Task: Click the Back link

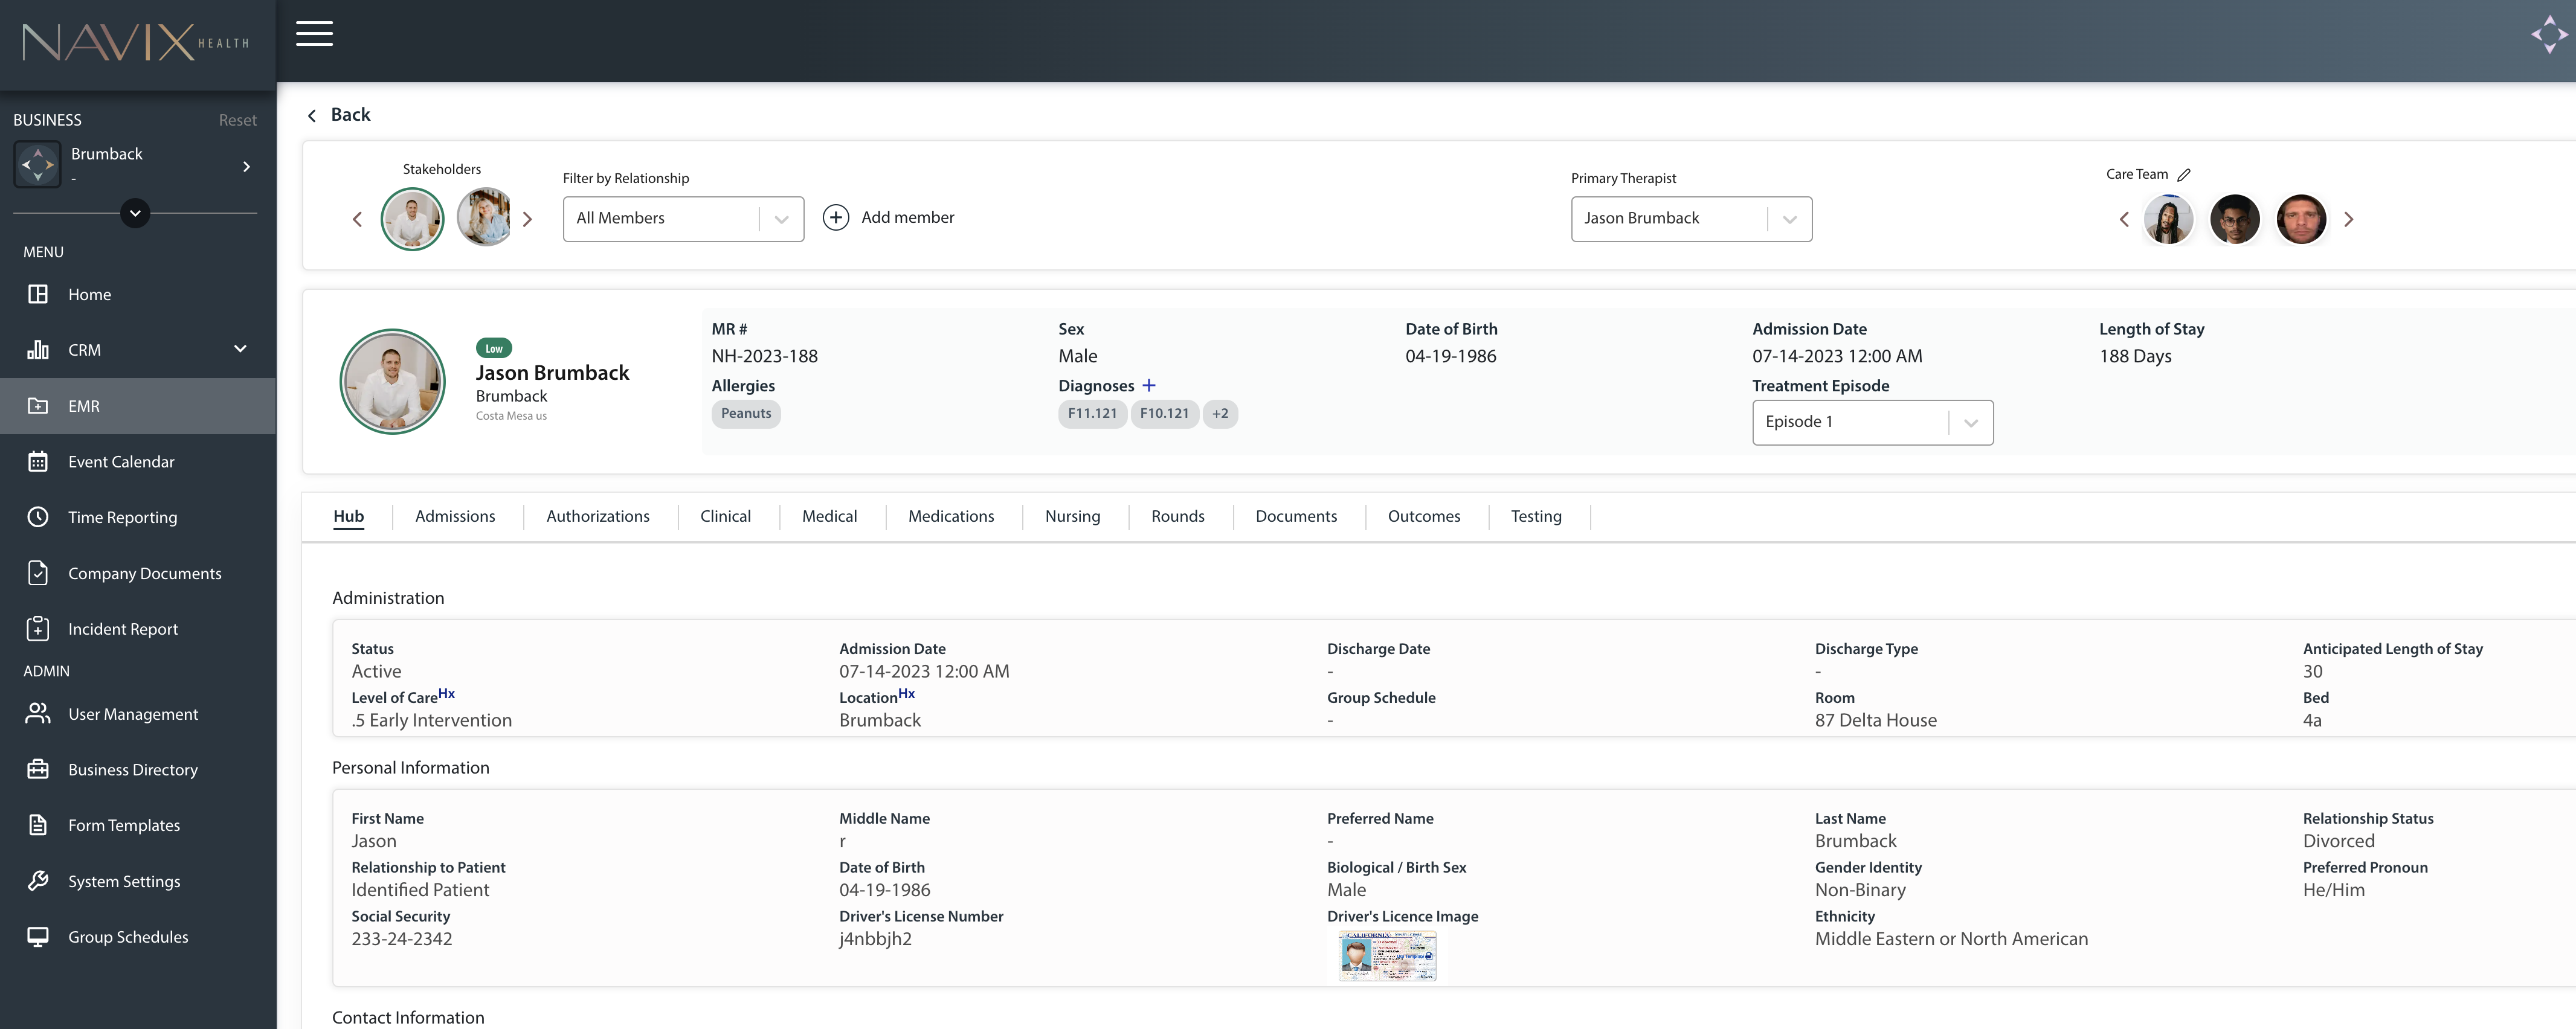Action: click(x=339, y=115)
